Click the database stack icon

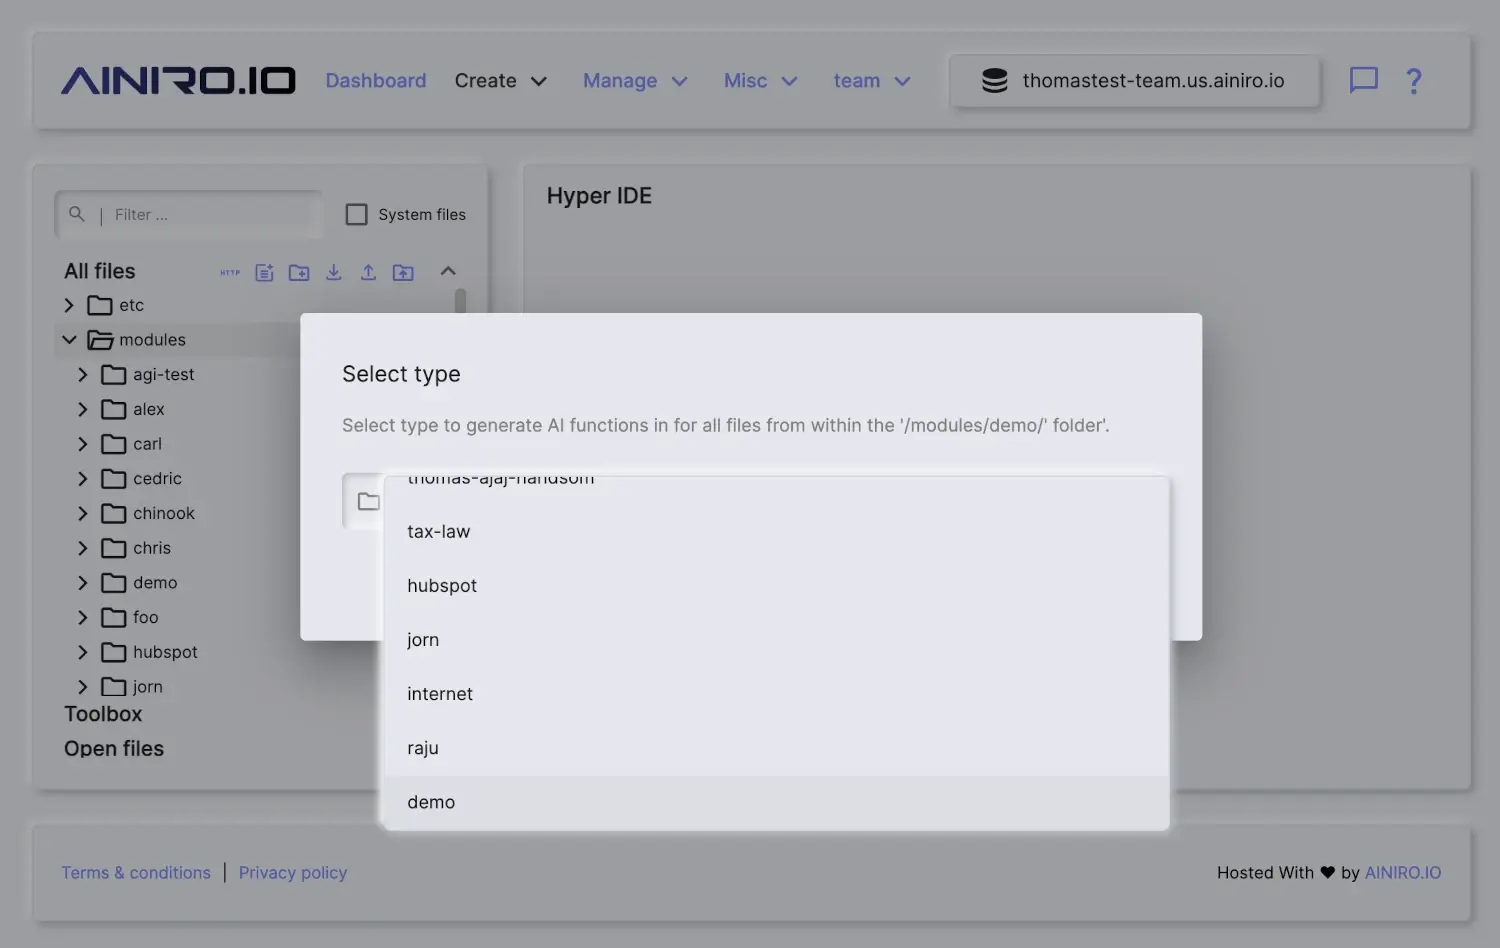[x=995, y=81]
